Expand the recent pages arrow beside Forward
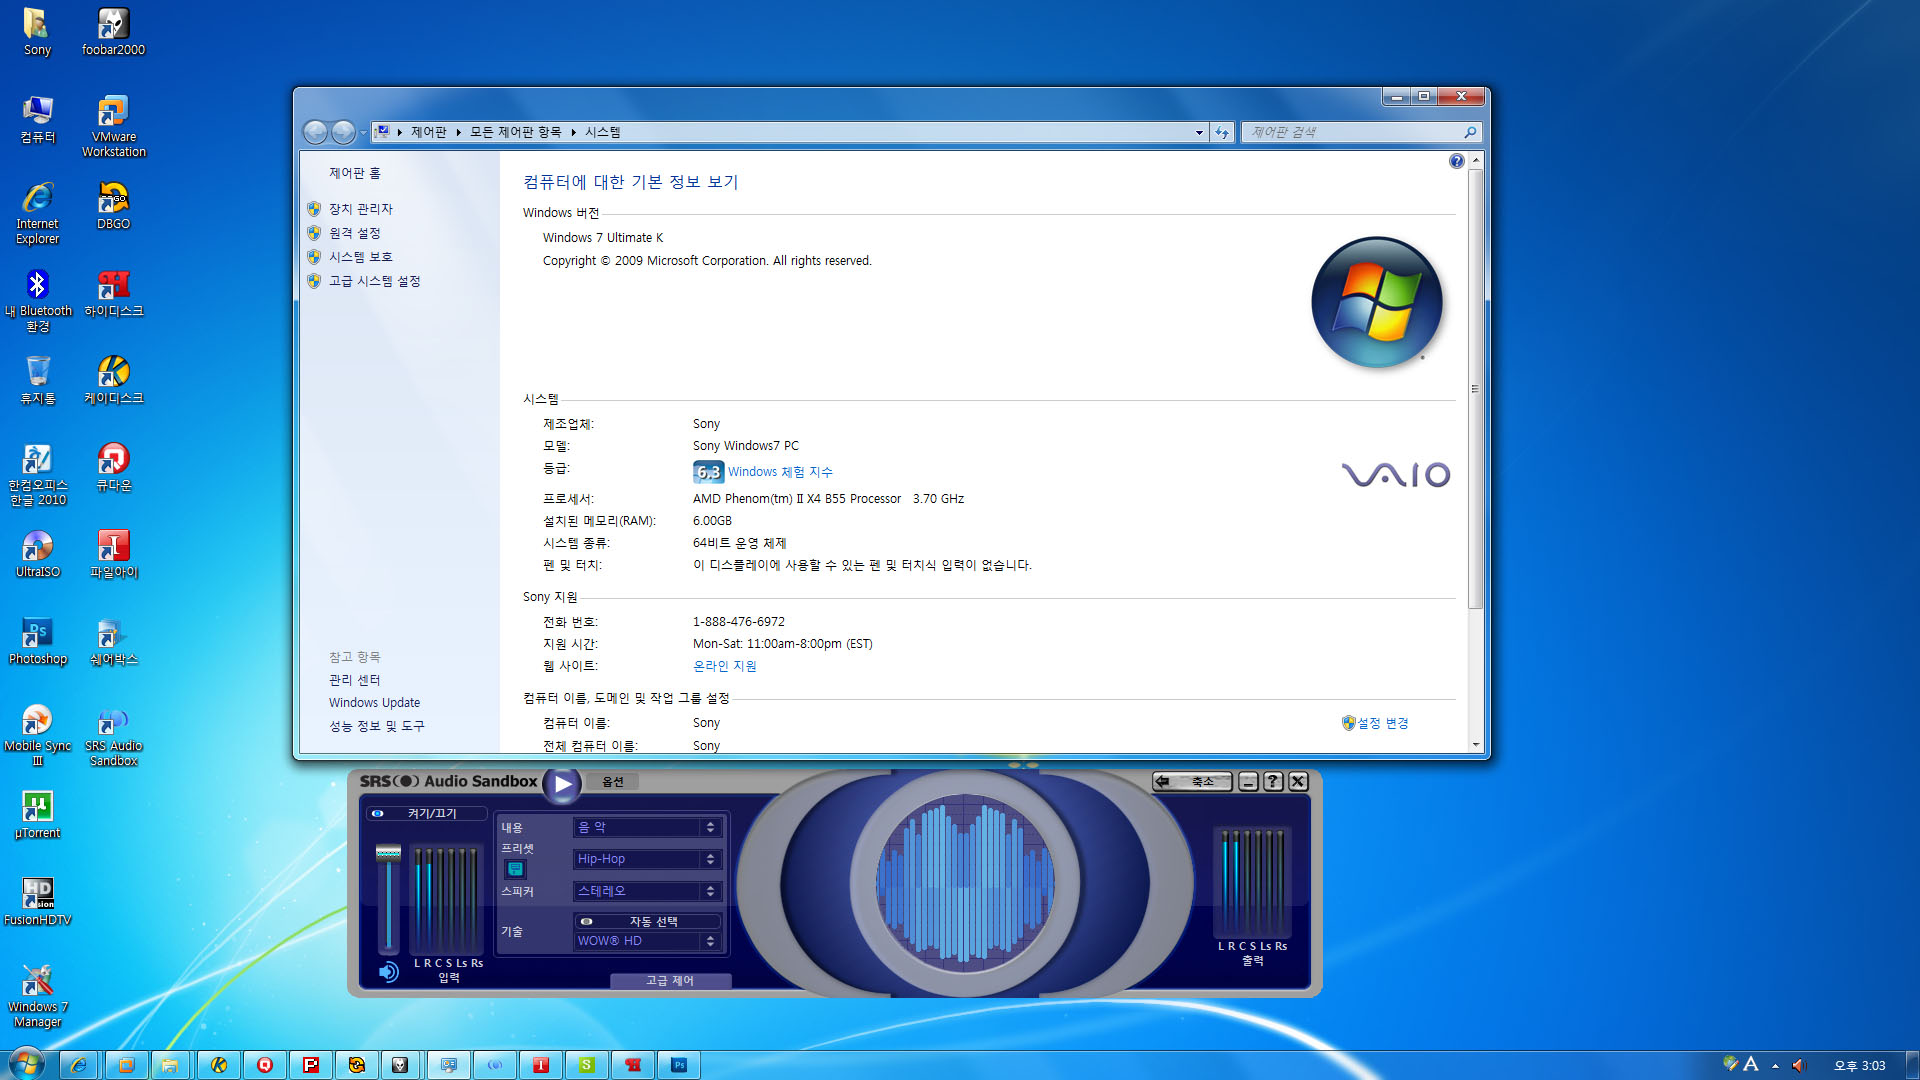 tap(363, 132)
